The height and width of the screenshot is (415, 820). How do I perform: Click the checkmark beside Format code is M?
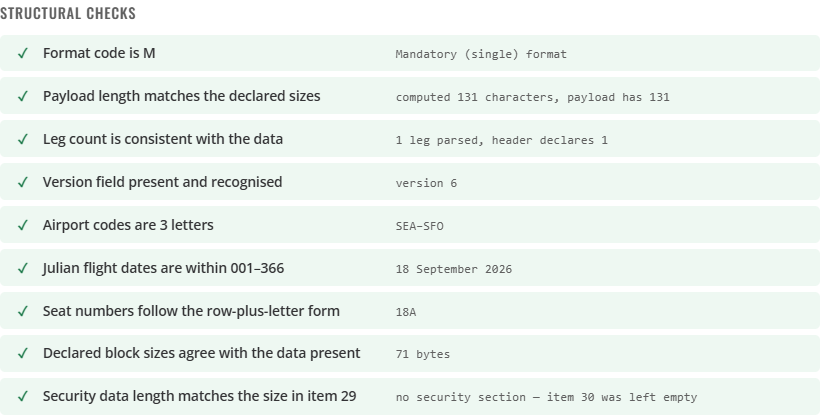pos(22,53)
